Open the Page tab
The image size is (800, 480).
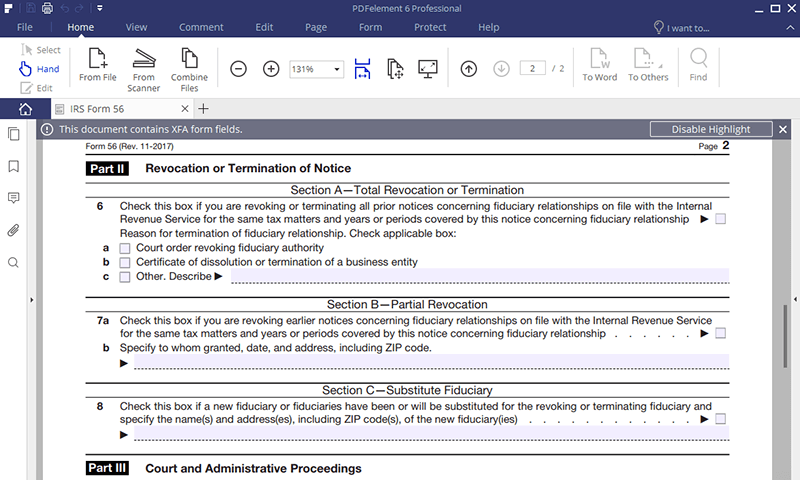click(316, 27)
